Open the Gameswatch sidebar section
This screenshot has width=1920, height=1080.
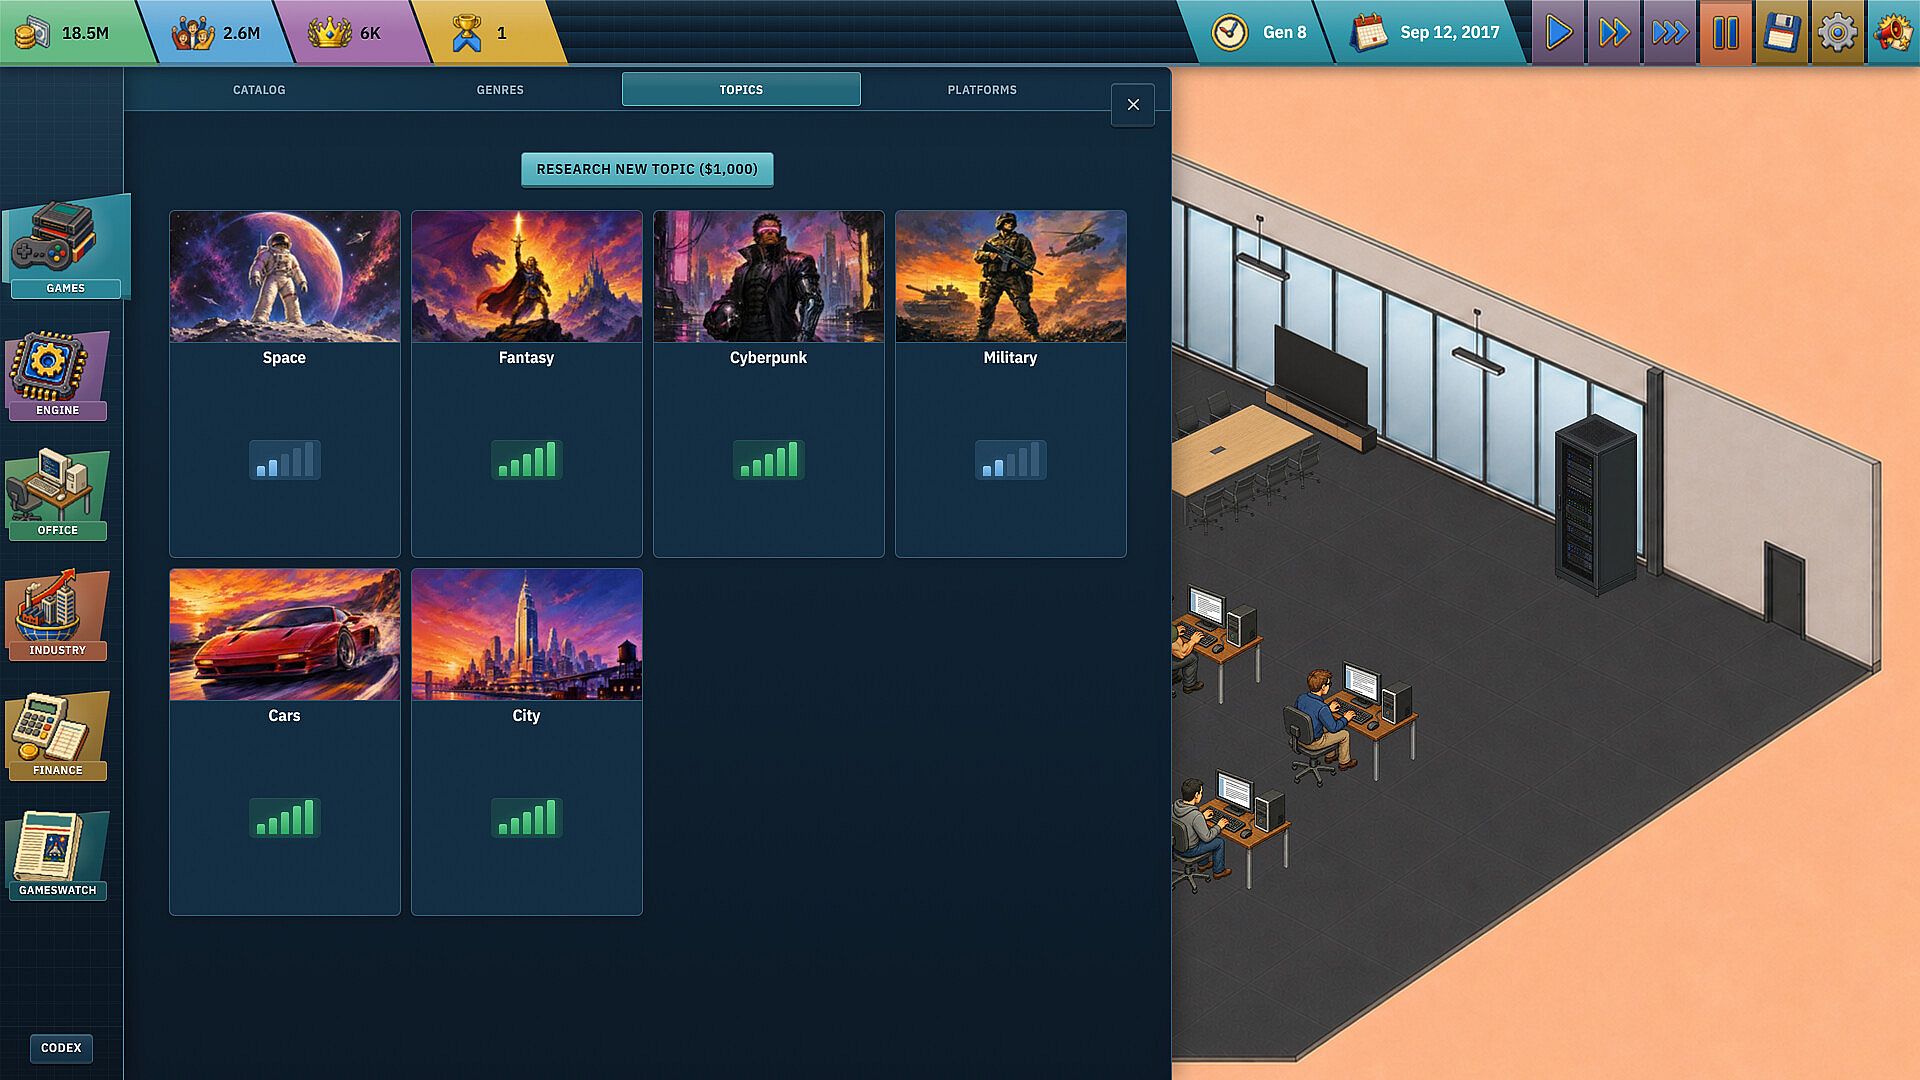point(58,855)
